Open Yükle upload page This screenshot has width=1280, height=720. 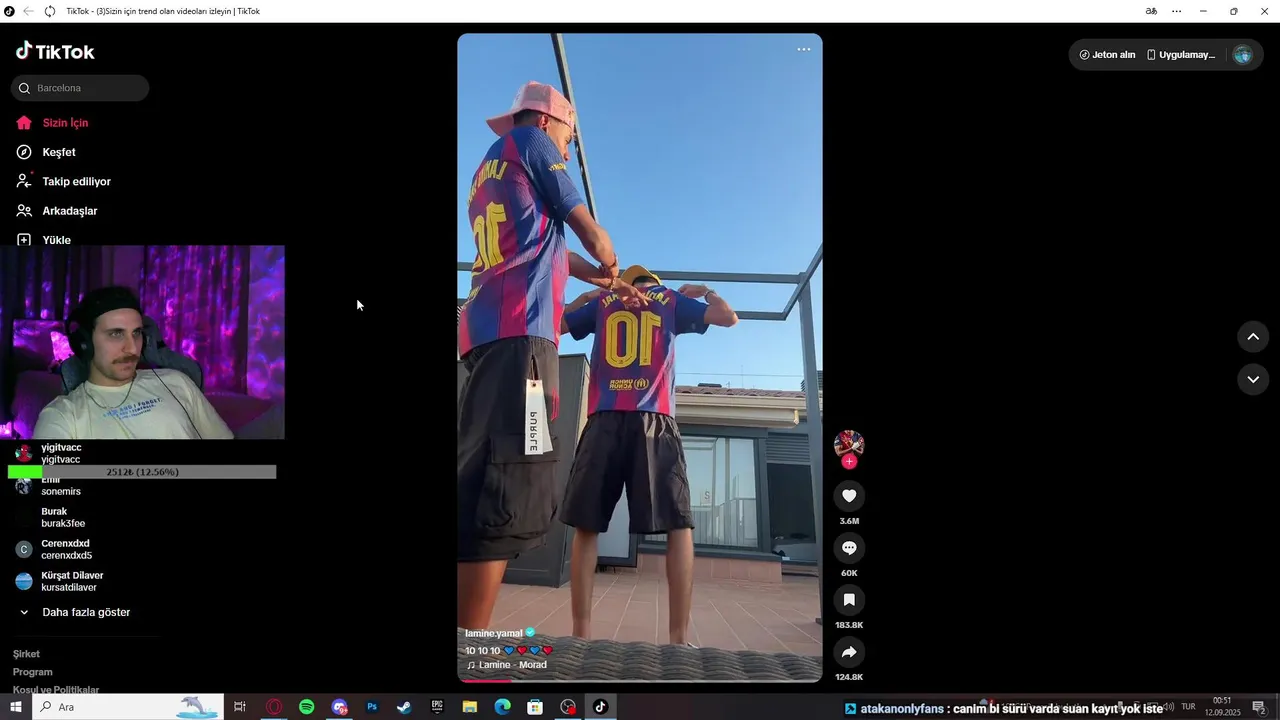tap(56, 240)
